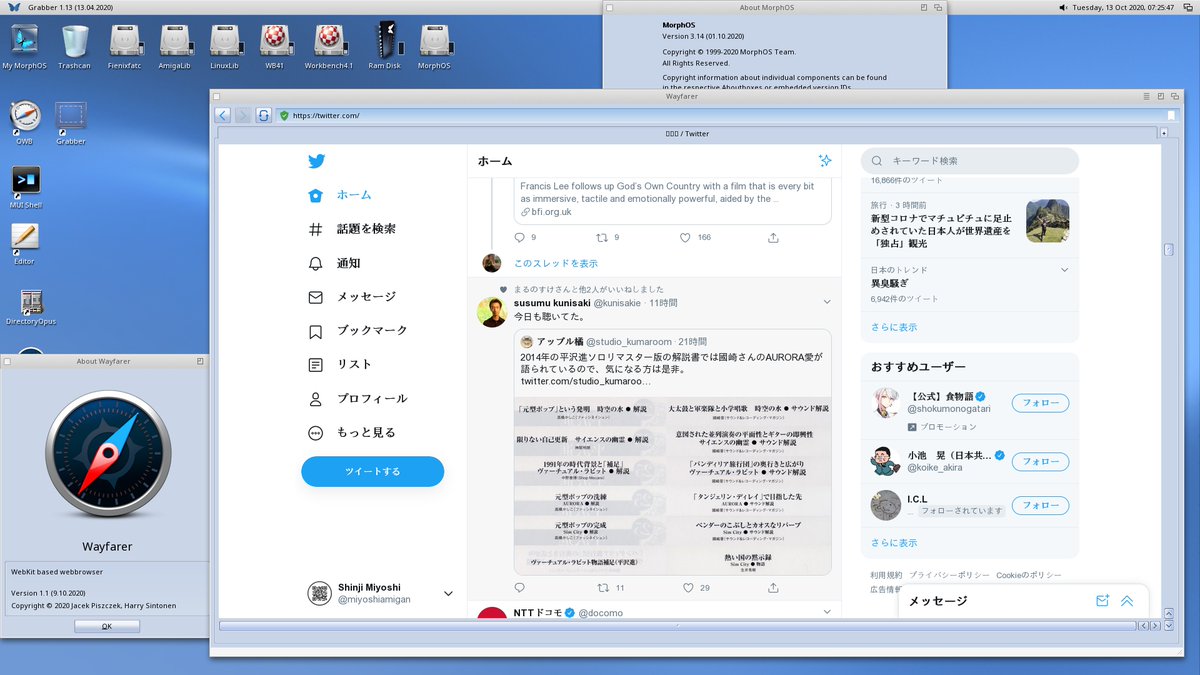1200x675 pixels.
Task: Follow 【公式】食物語 account
Action: tap(1040, 404)
